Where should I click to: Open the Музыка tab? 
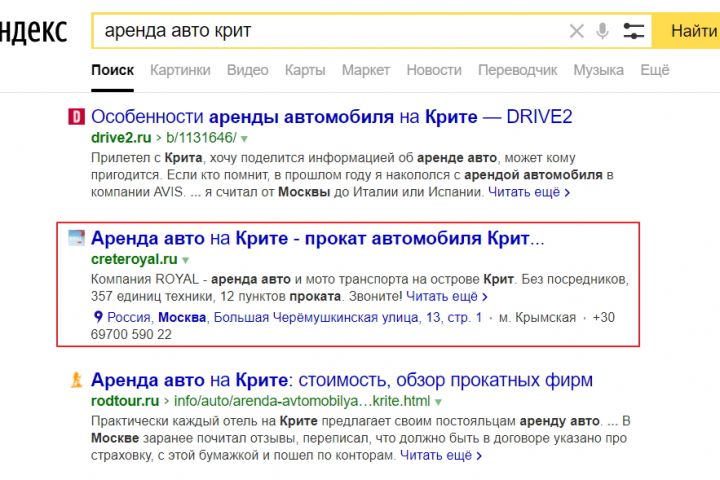(598, 70)
